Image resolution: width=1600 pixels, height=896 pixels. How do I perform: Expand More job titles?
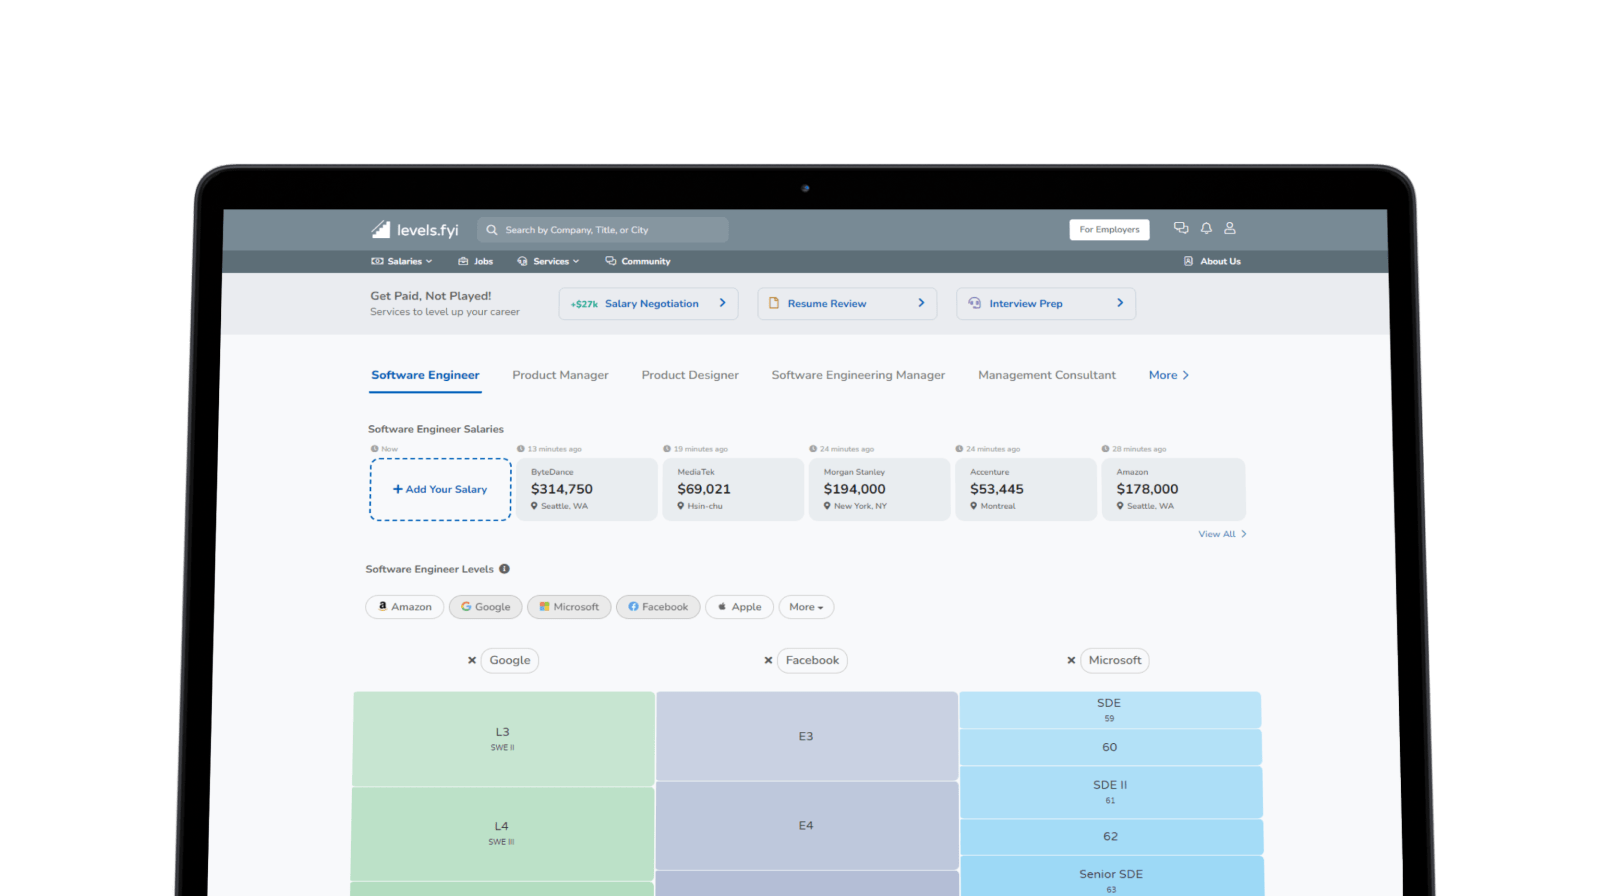(1168, 375)
